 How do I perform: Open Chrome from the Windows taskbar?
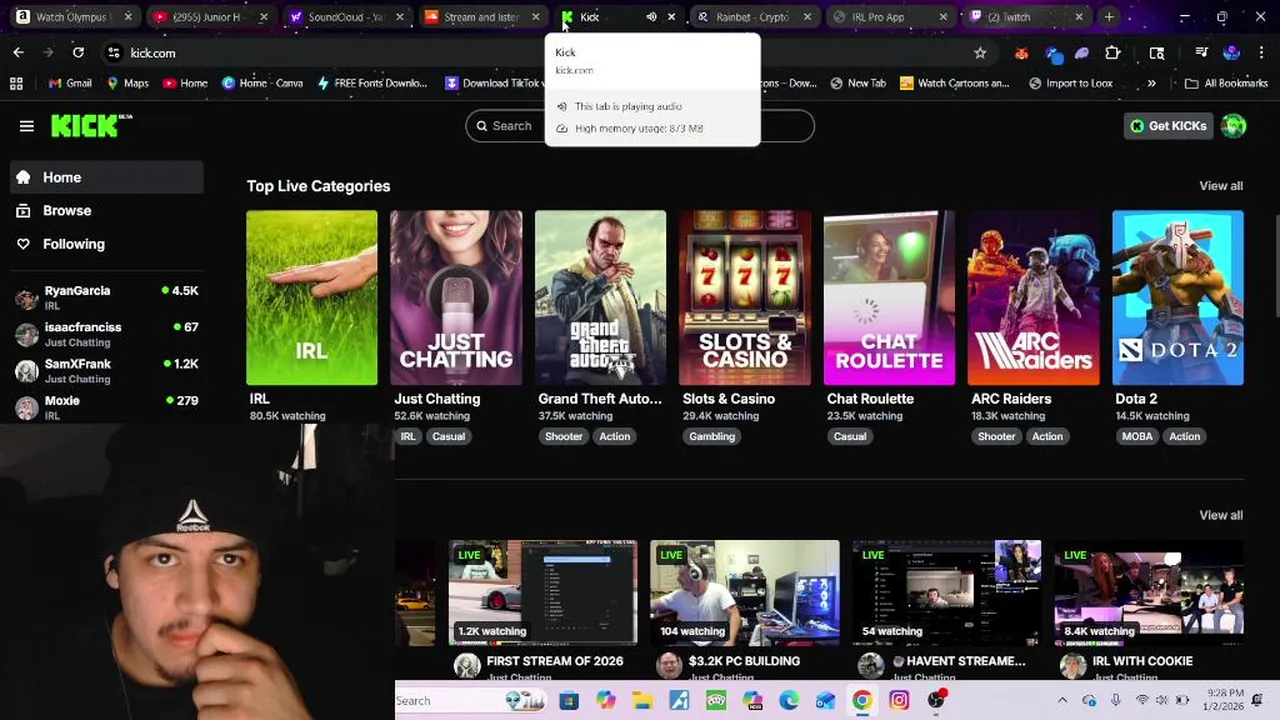pos(861,700)
